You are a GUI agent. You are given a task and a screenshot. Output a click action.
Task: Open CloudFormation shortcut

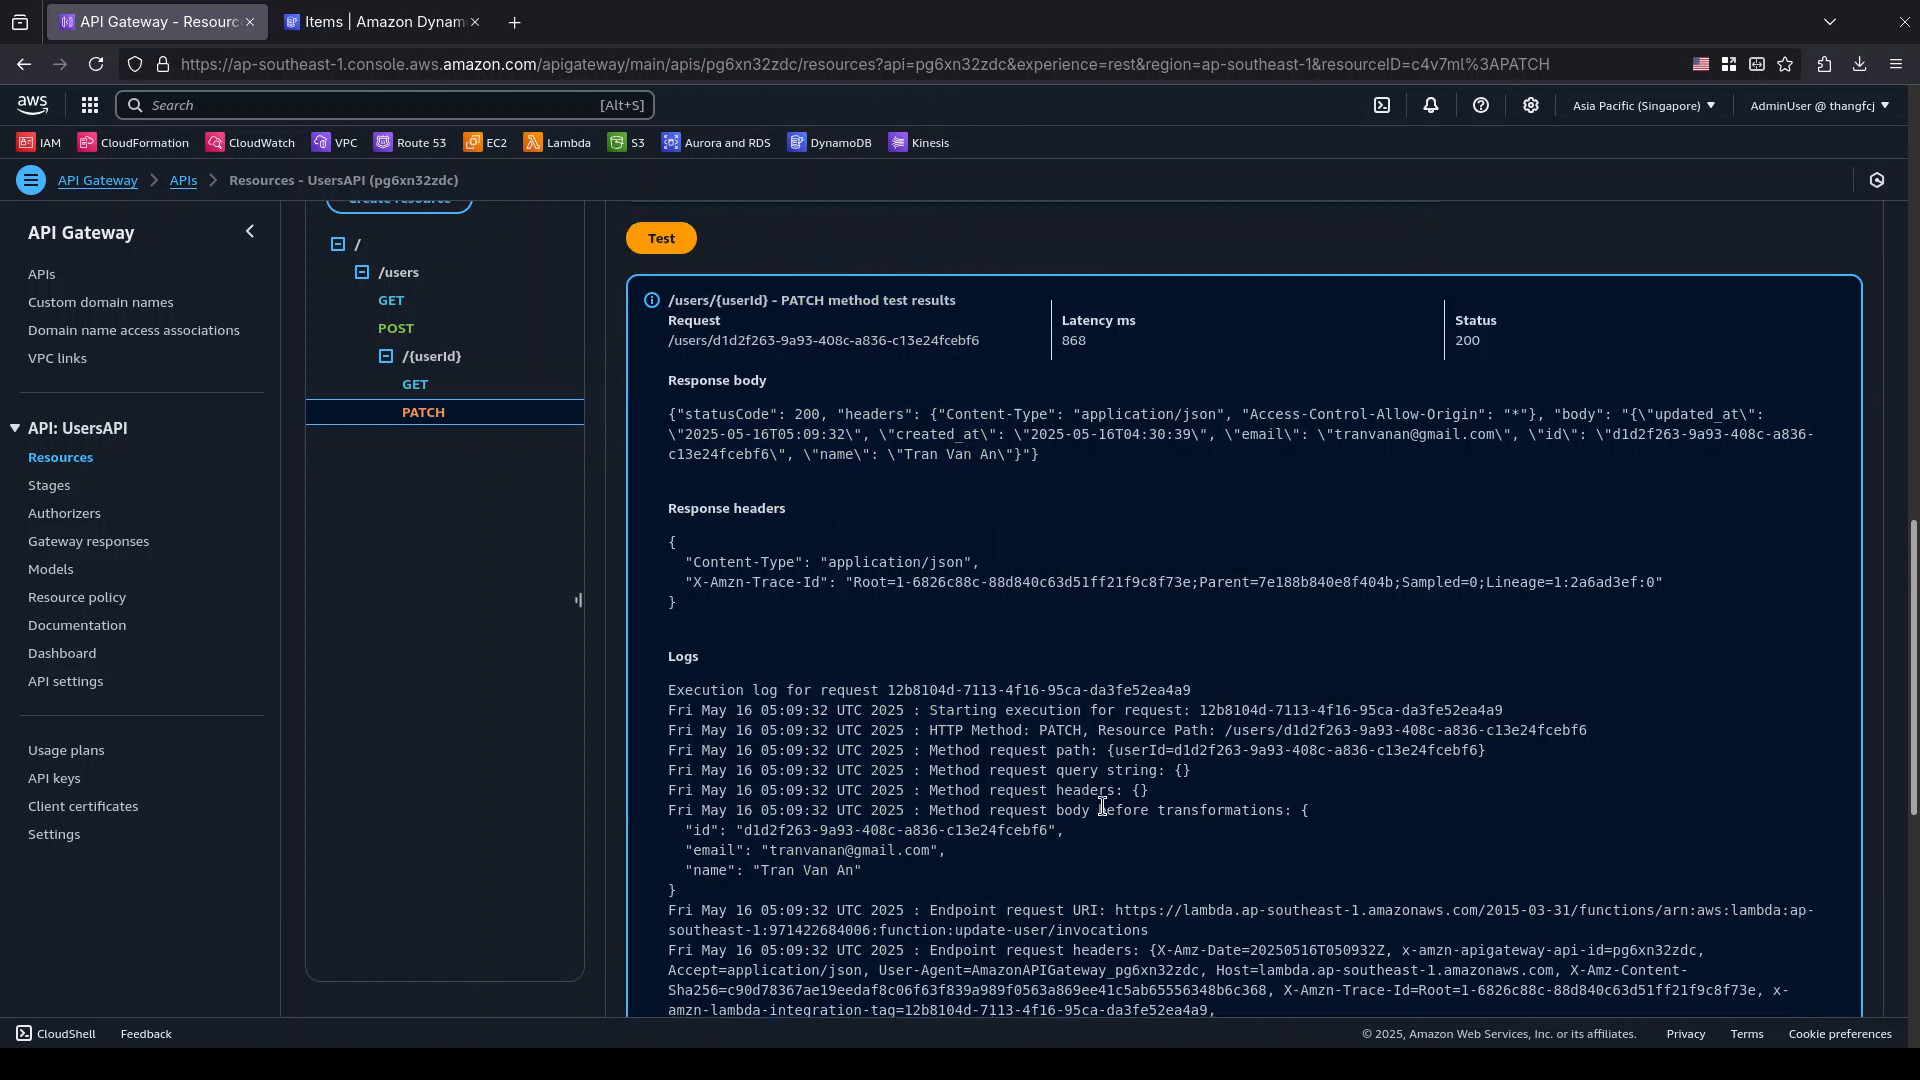pyautogui.click(x=133, y=143)
